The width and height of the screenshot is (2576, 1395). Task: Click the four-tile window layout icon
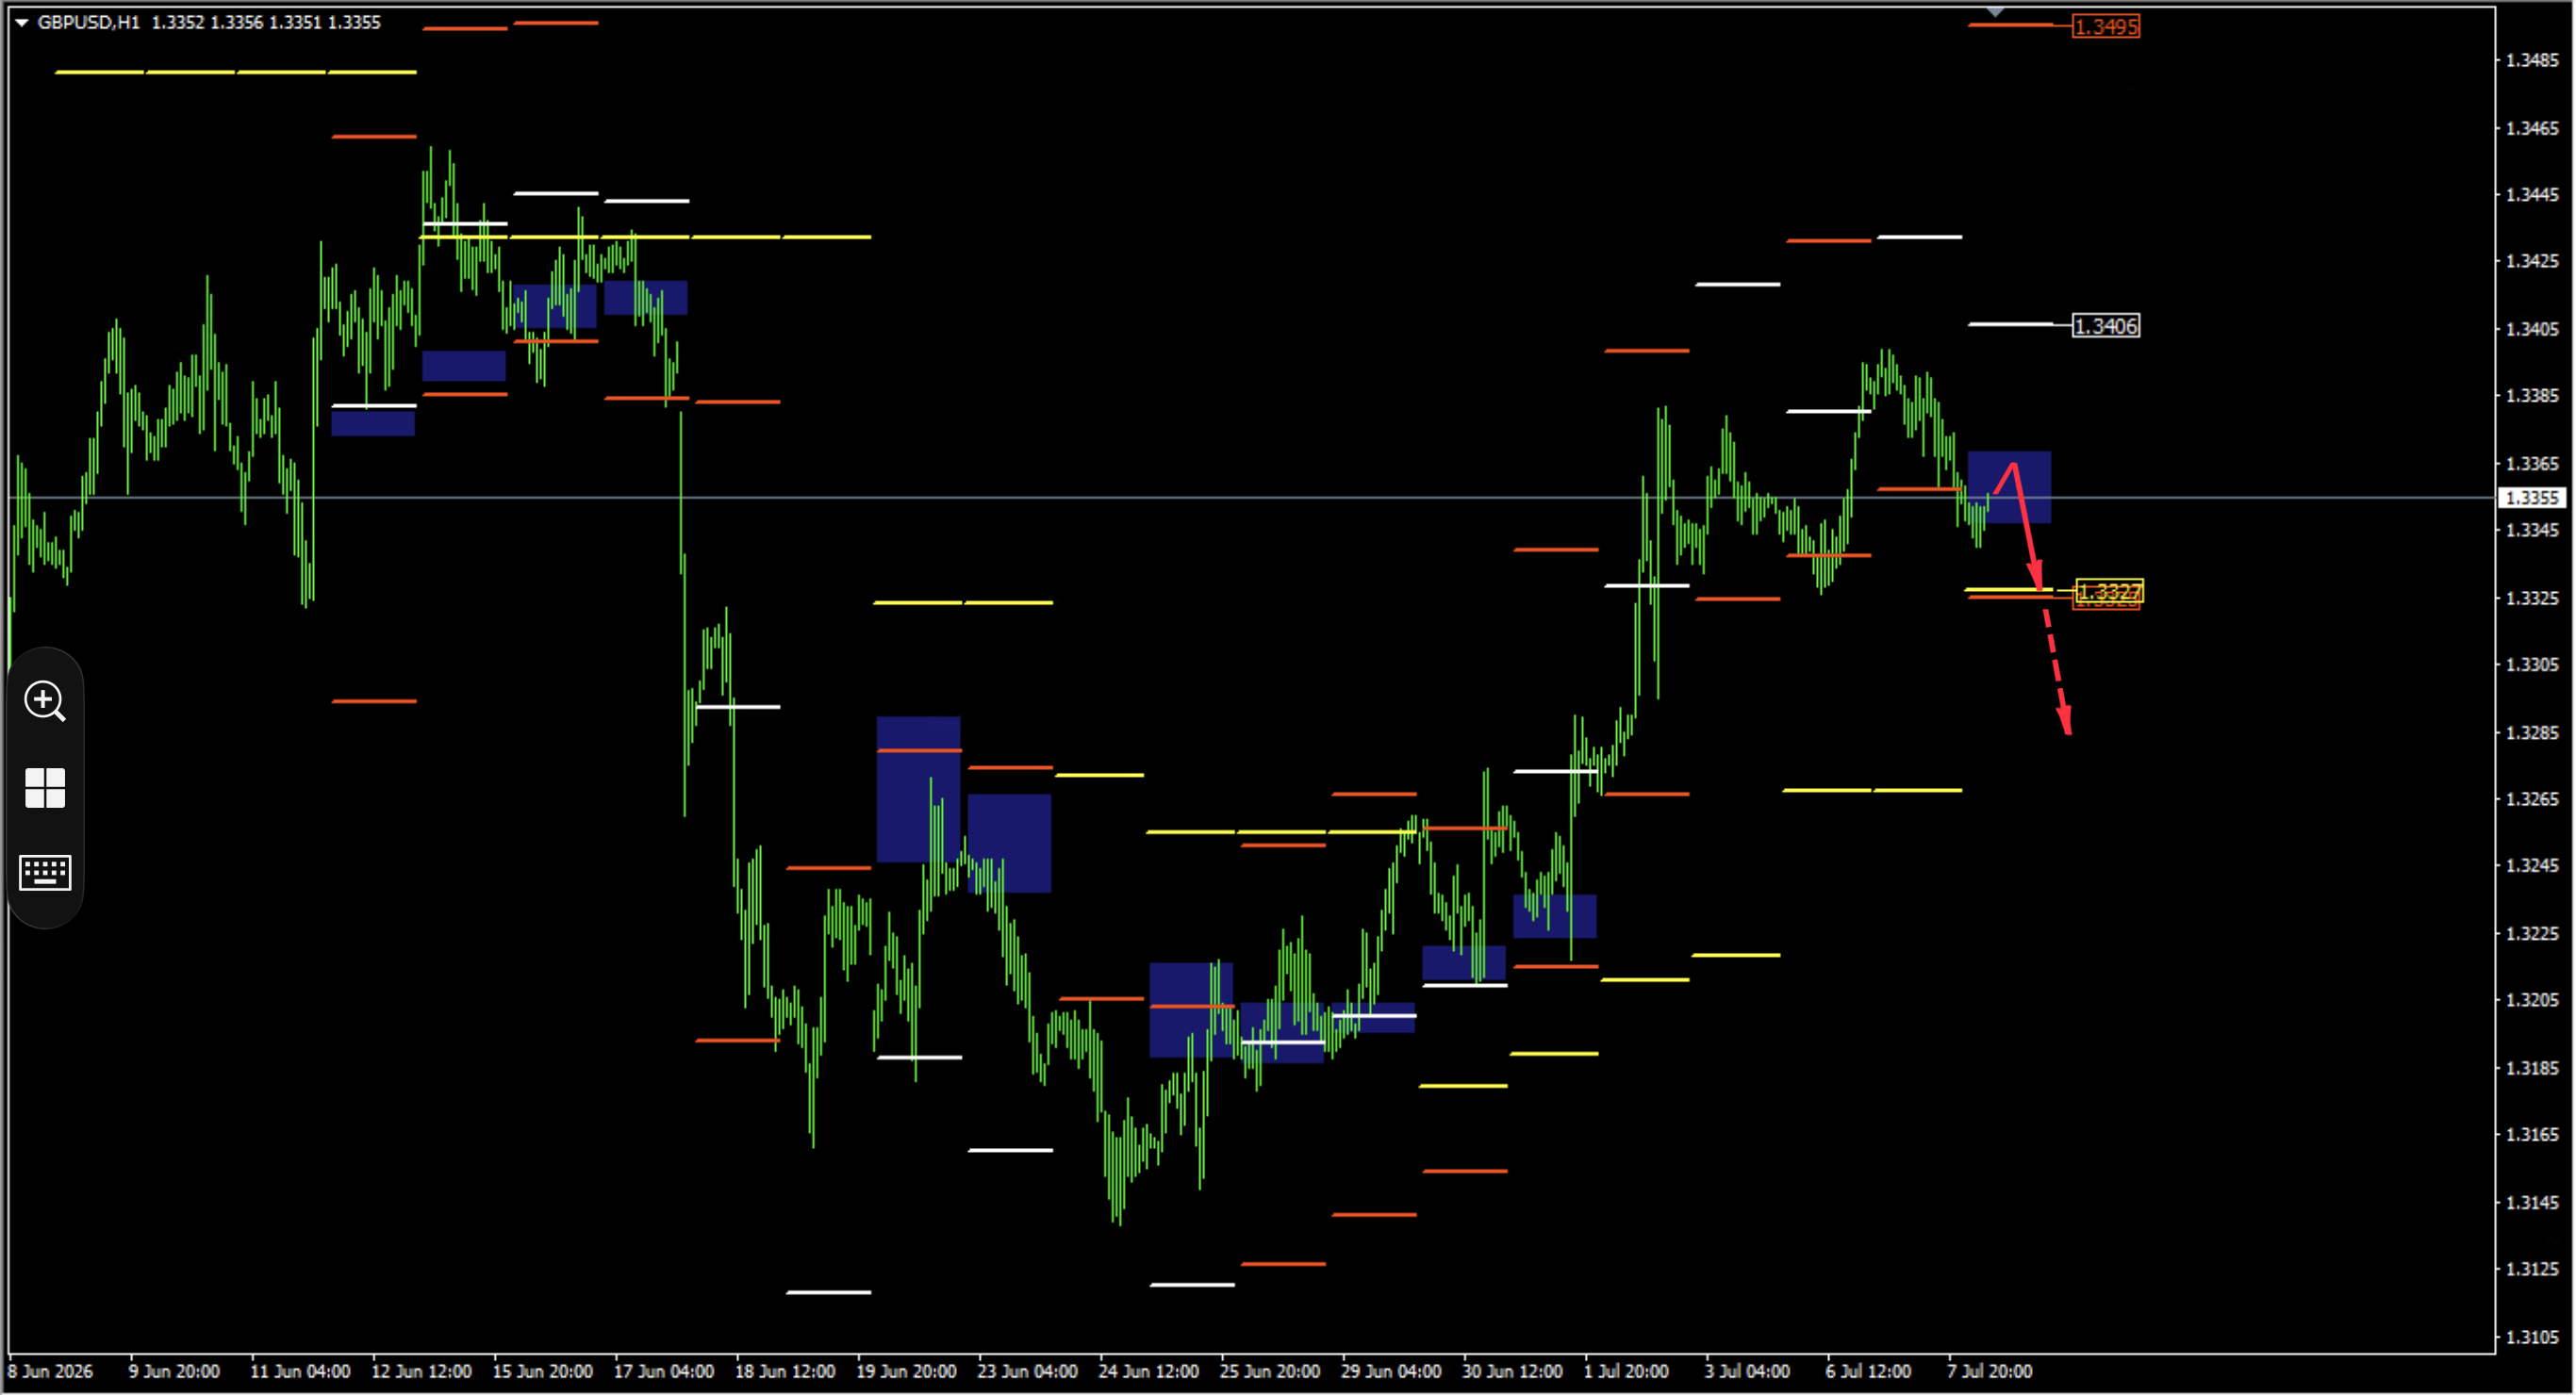click(x=45, y=788)
